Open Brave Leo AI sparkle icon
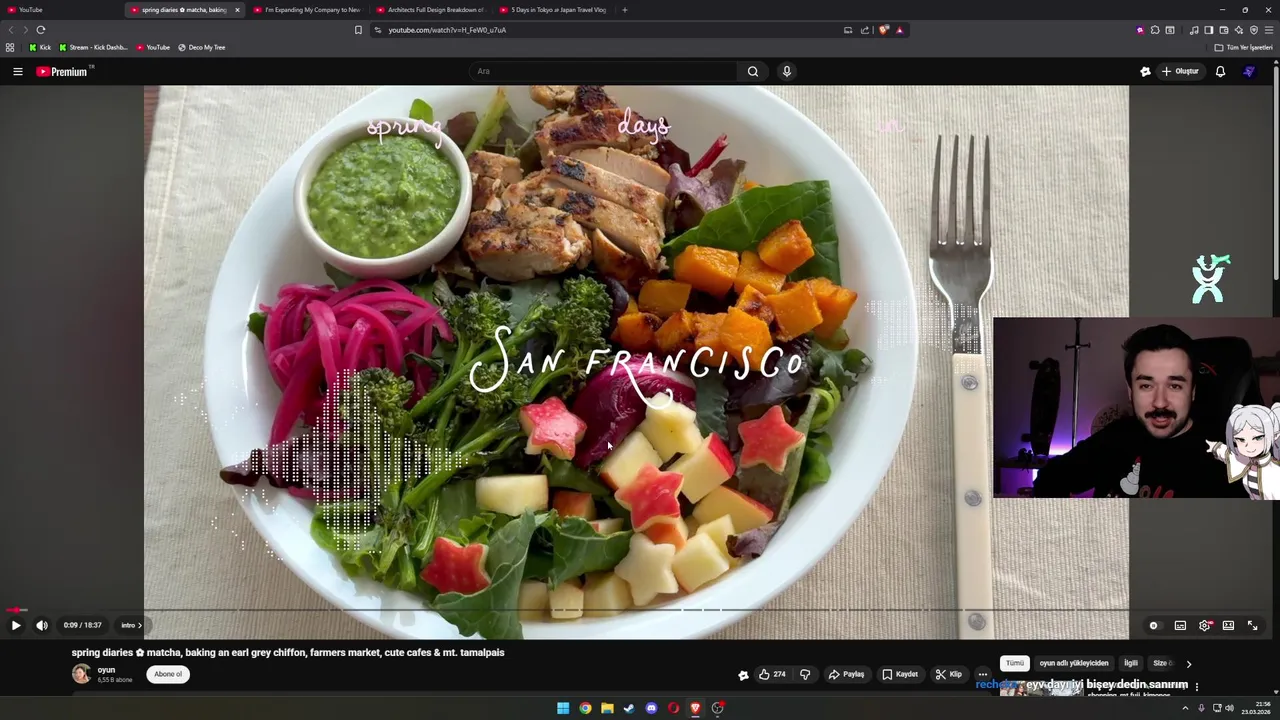1280x720 pixels. [1238, 30]
